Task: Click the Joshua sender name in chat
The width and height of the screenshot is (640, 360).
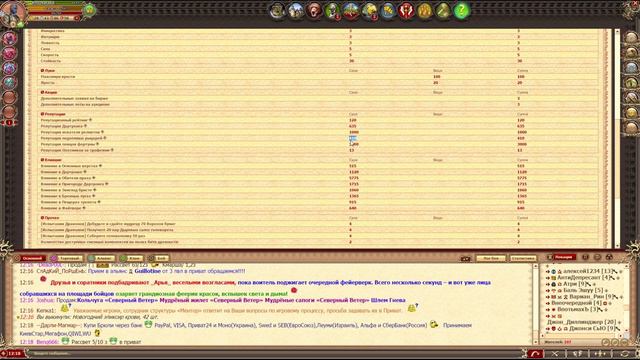Action: 45,300
